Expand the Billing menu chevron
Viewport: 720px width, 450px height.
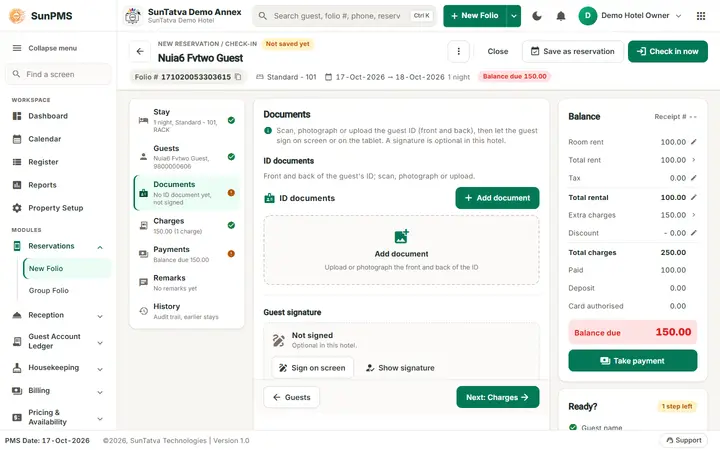[100, 392]
